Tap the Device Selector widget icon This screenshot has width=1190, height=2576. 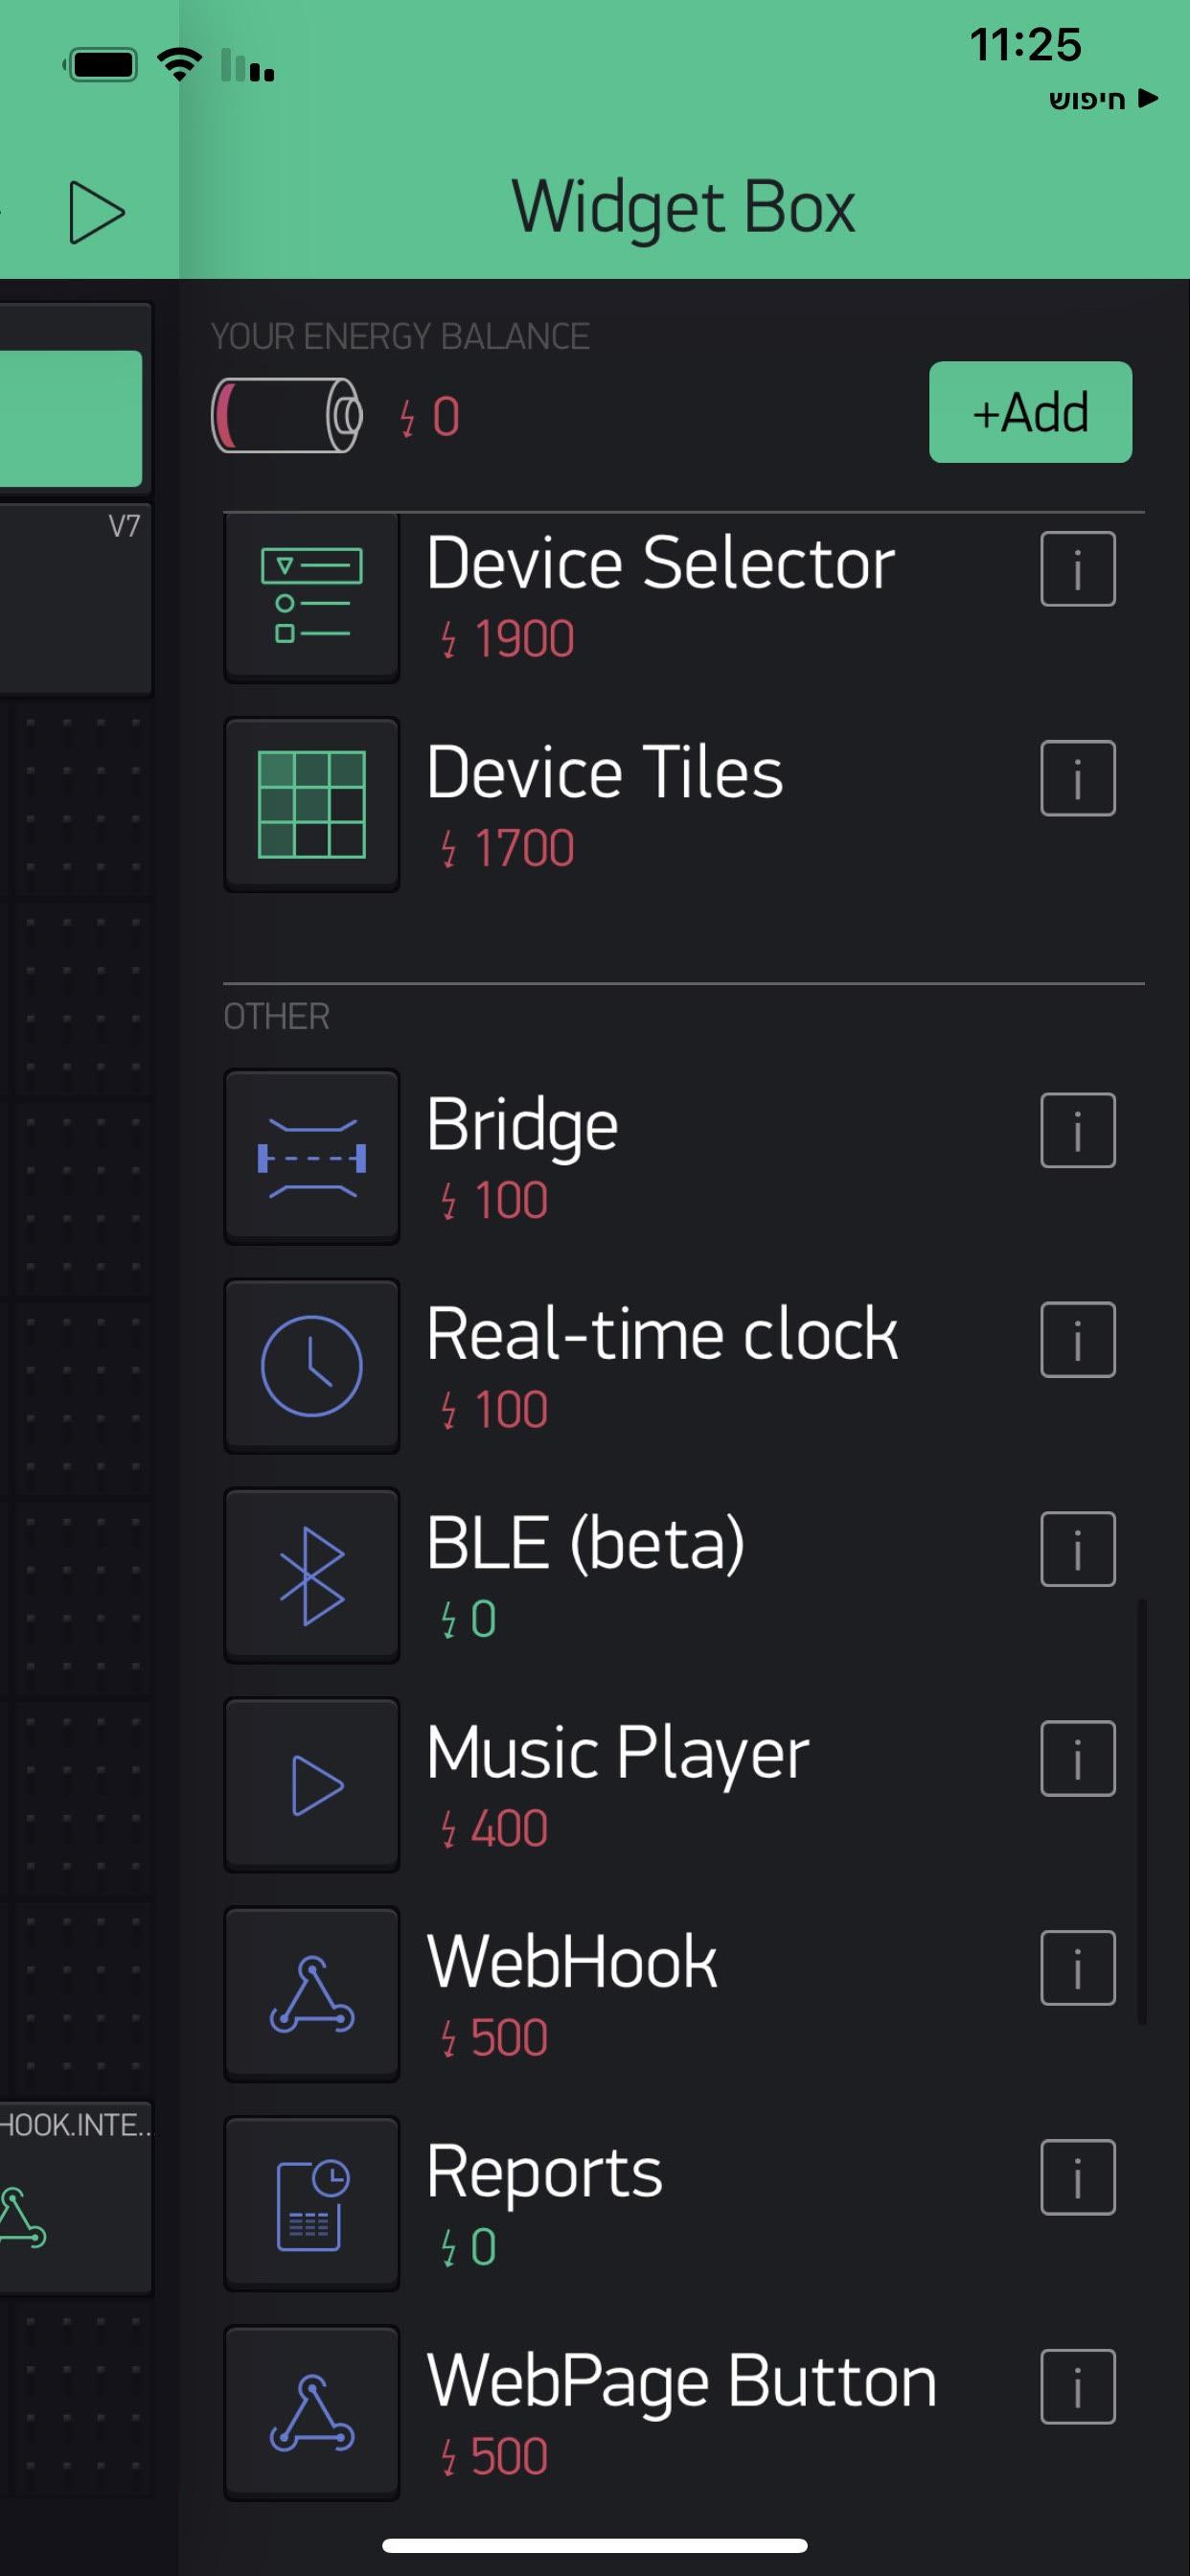click(311, 596)
